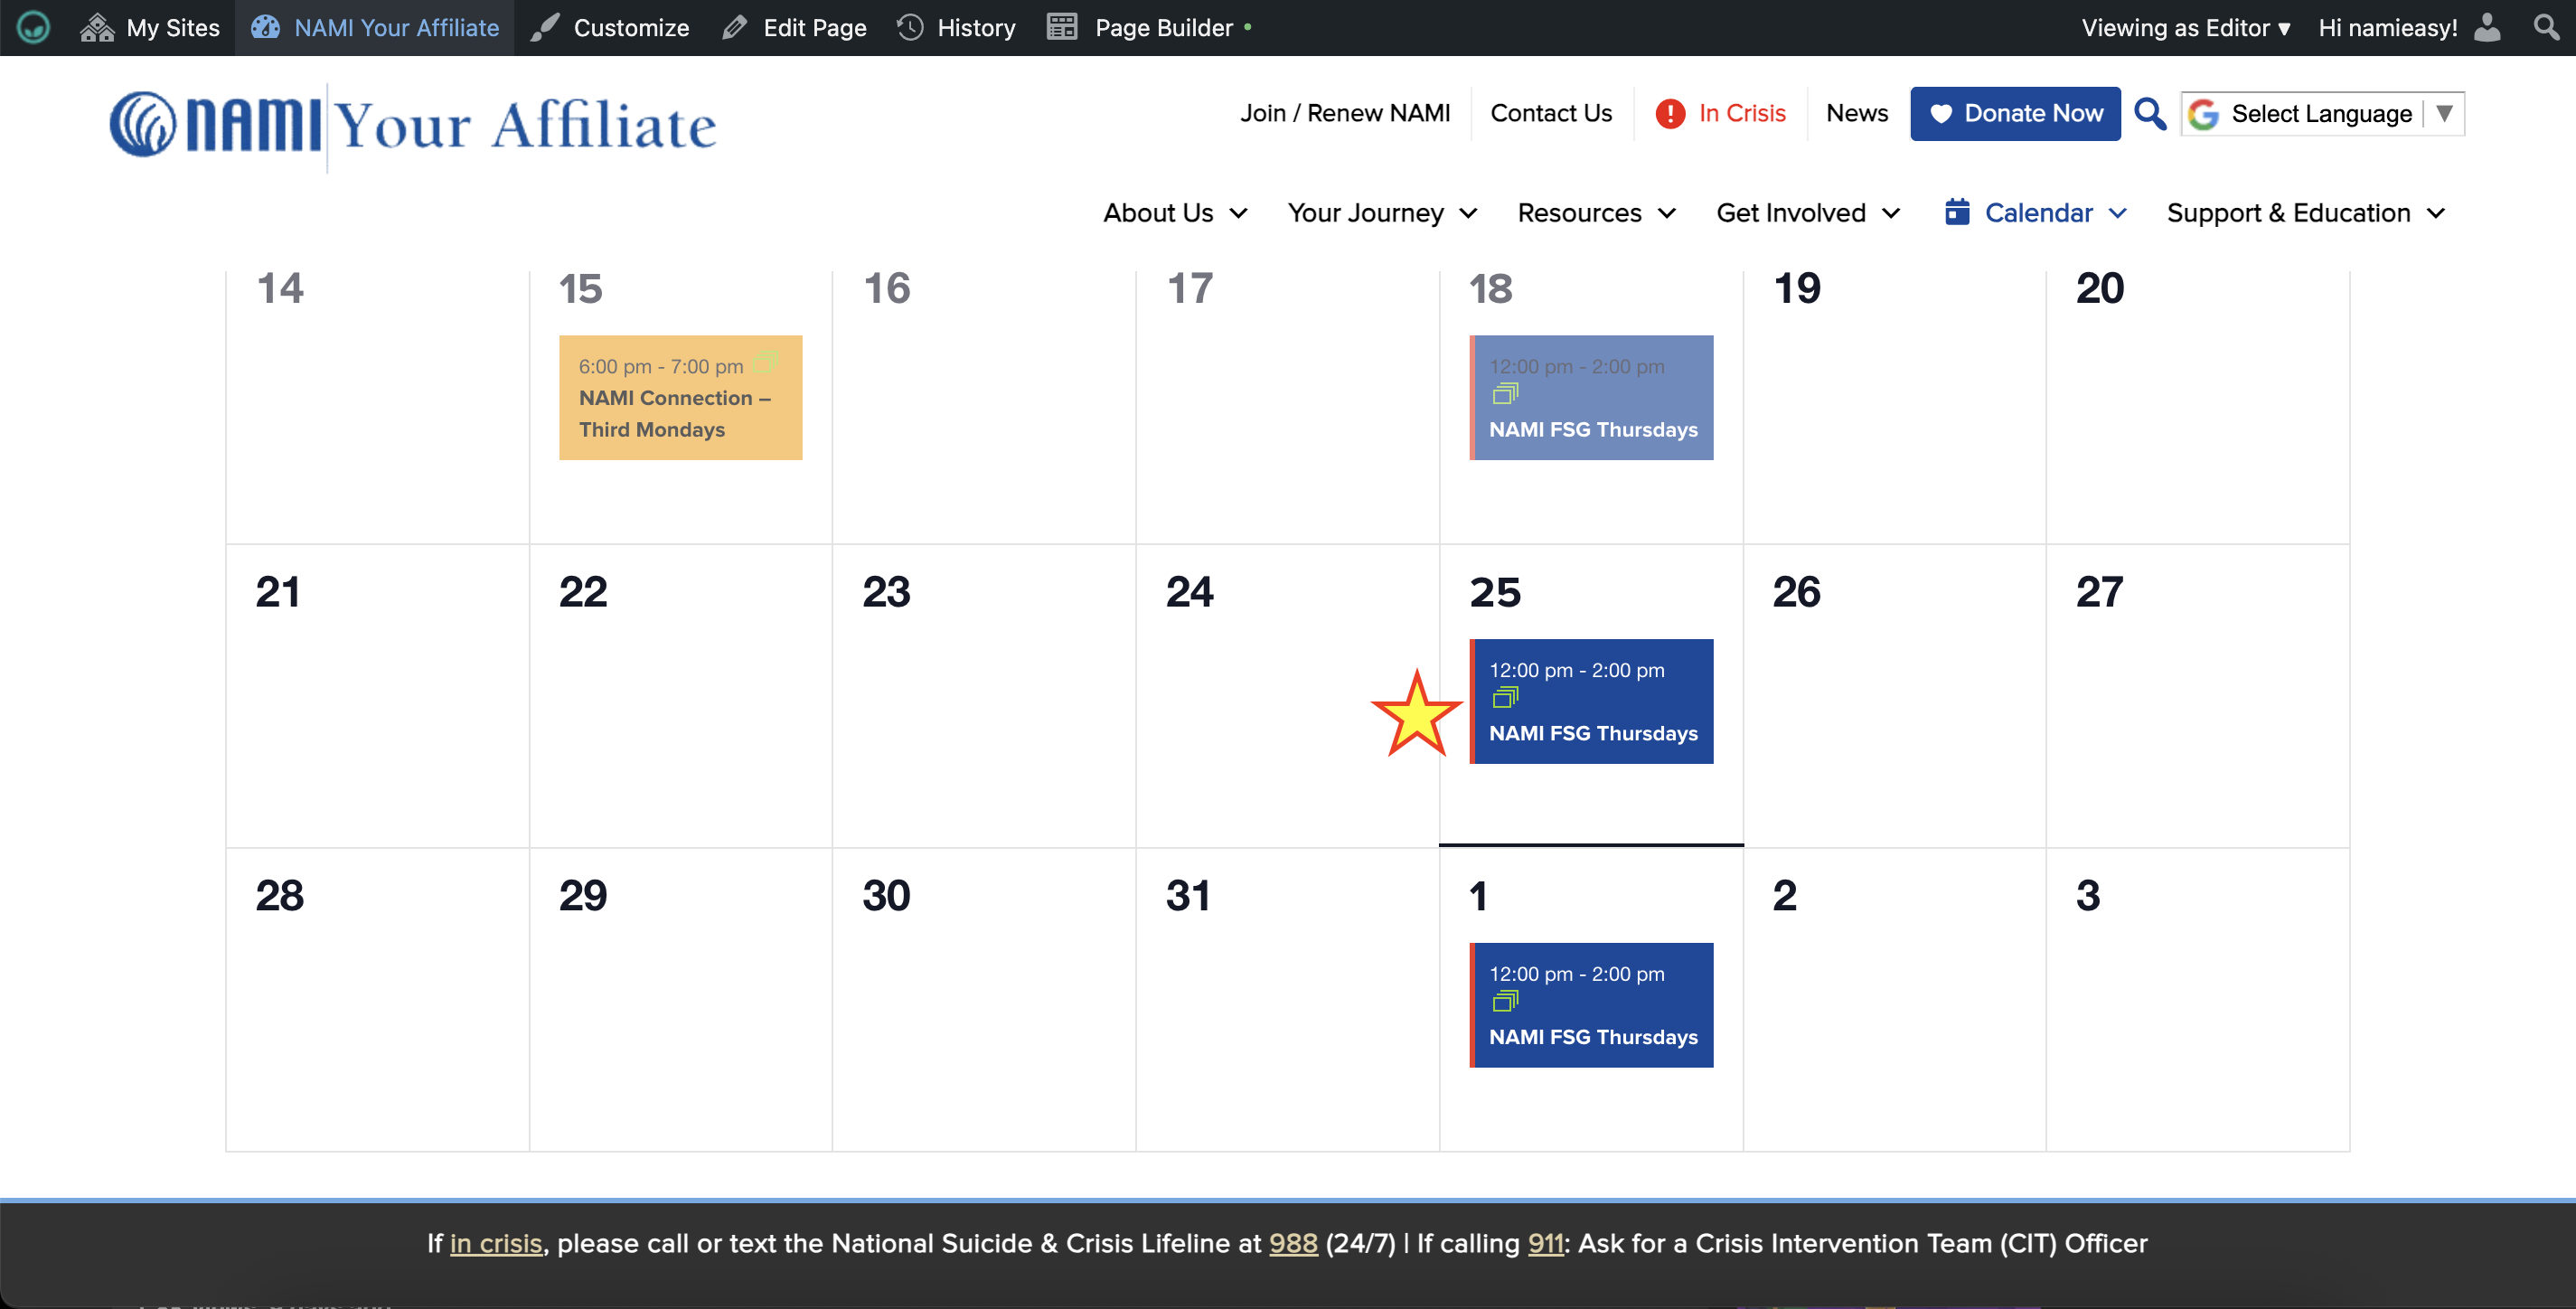
Task: Expand the About Us menu
Action: tap(1175, 213)
